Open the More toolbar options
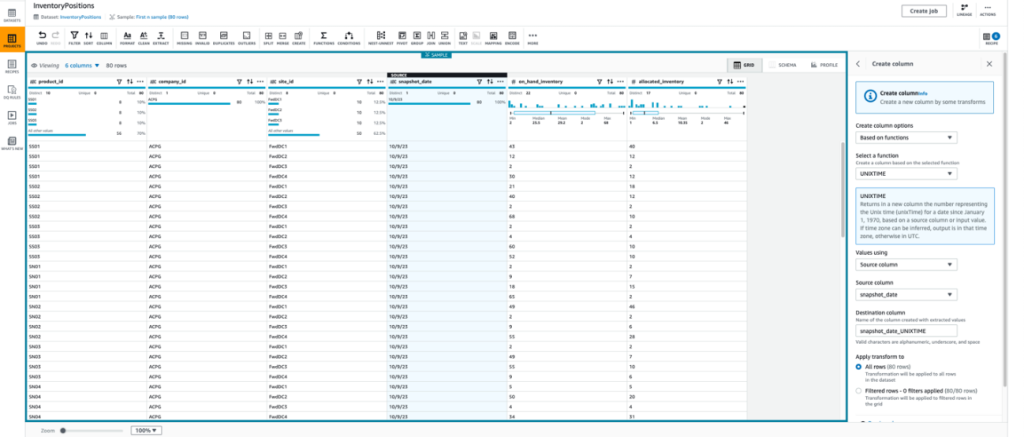The width and height of the screenshot is (1024, 437). click(533, 37)
